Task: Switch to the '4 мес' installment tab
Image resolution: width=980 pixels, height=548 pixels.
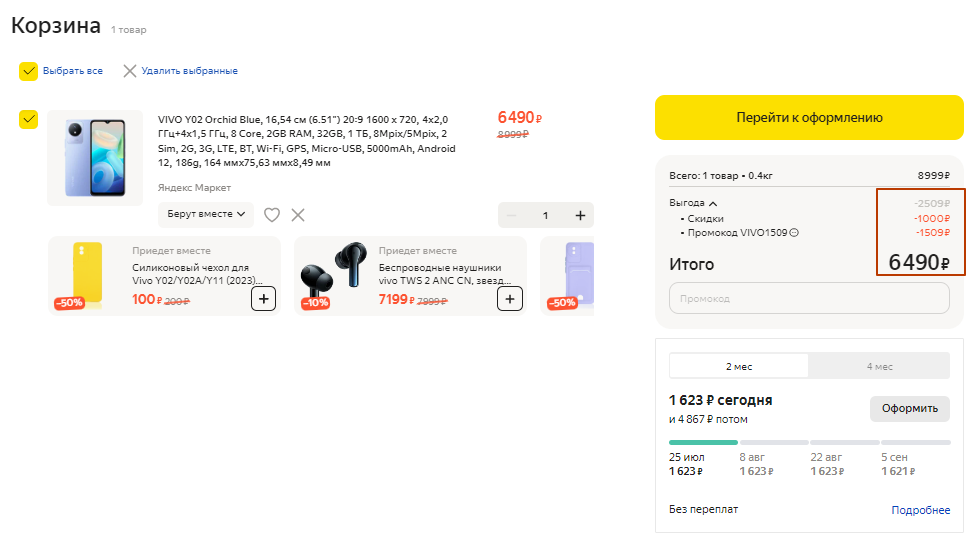Action: [879, 366]
